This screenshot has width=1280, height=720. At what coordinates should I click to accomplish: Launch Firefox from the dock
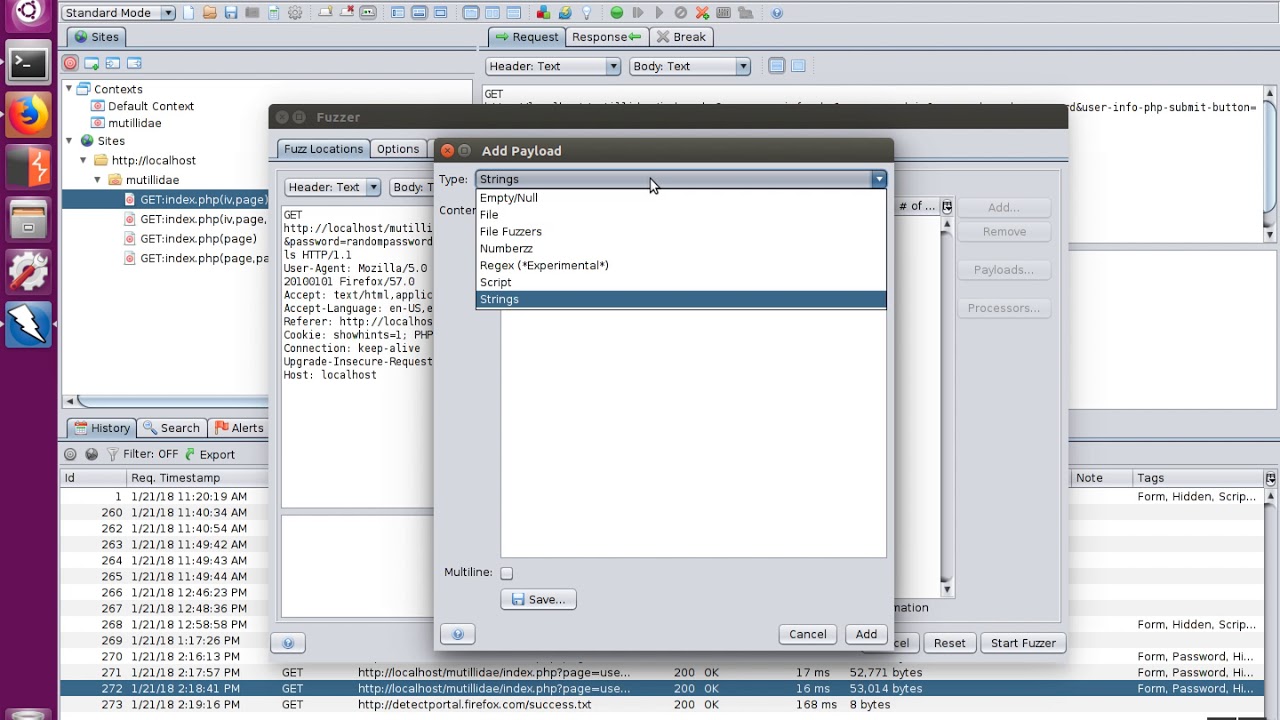coord(28,115)
